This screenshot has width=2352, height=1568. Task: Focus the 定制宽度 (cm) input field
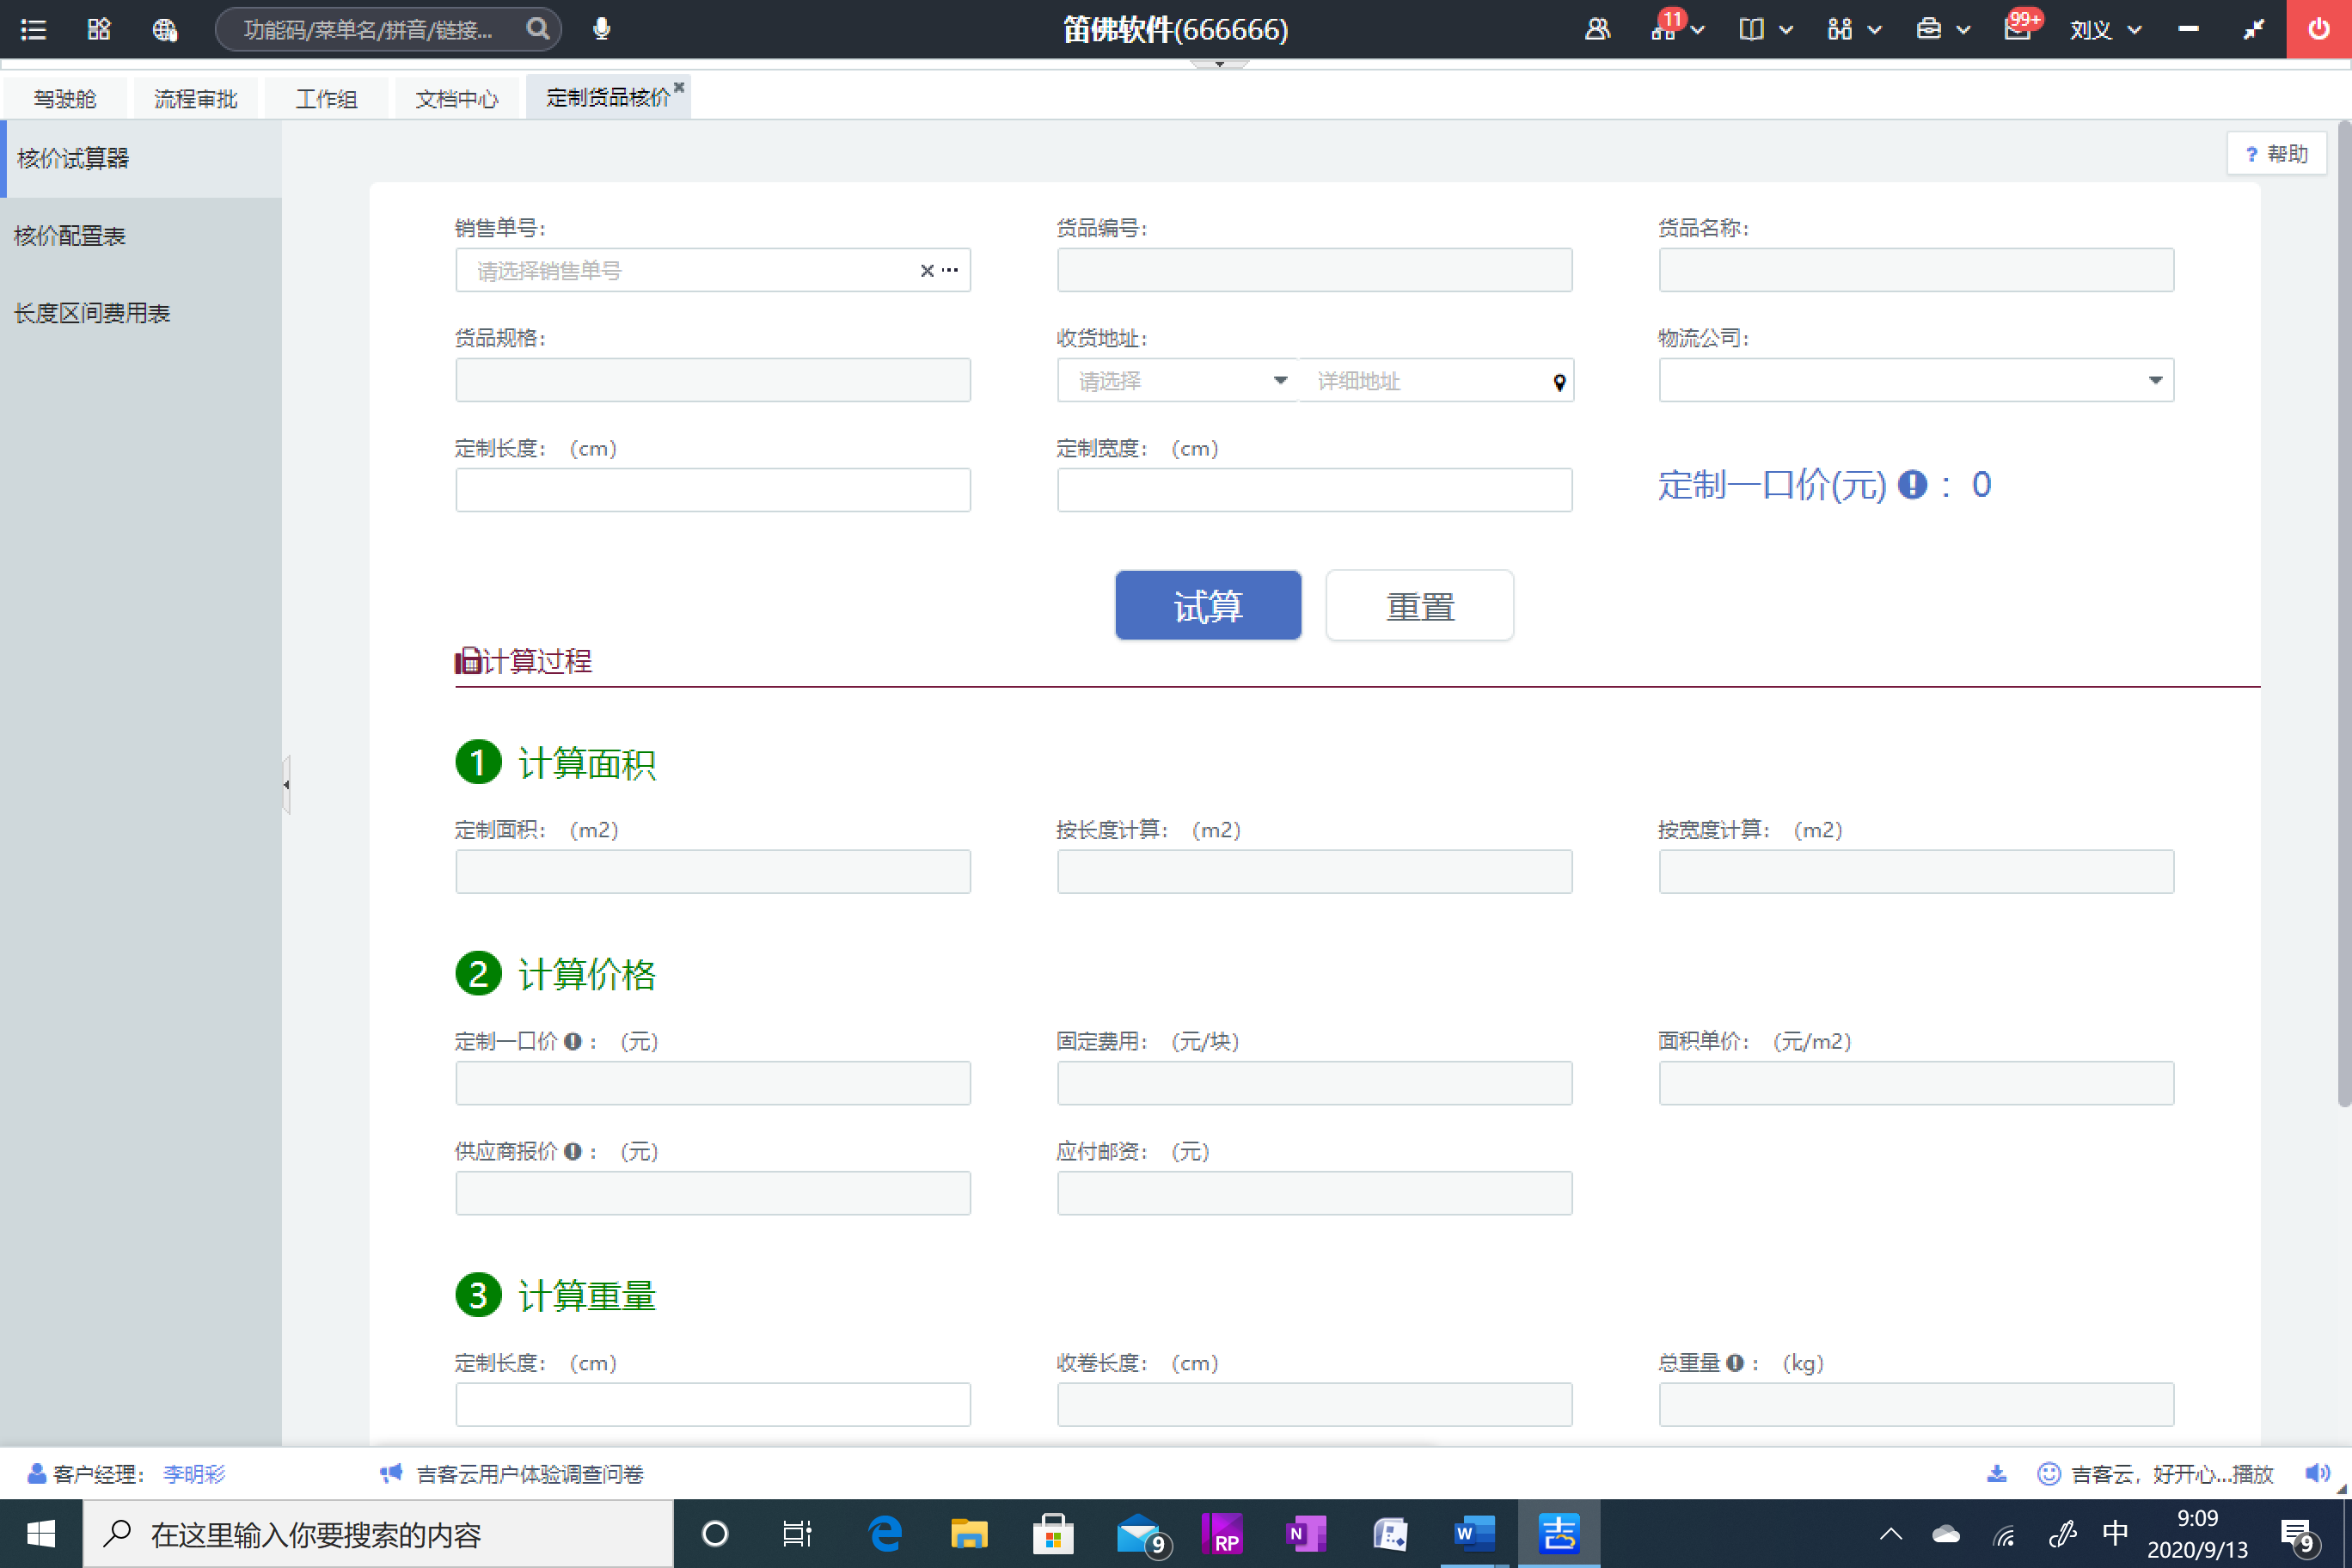tap(1314, 490)
